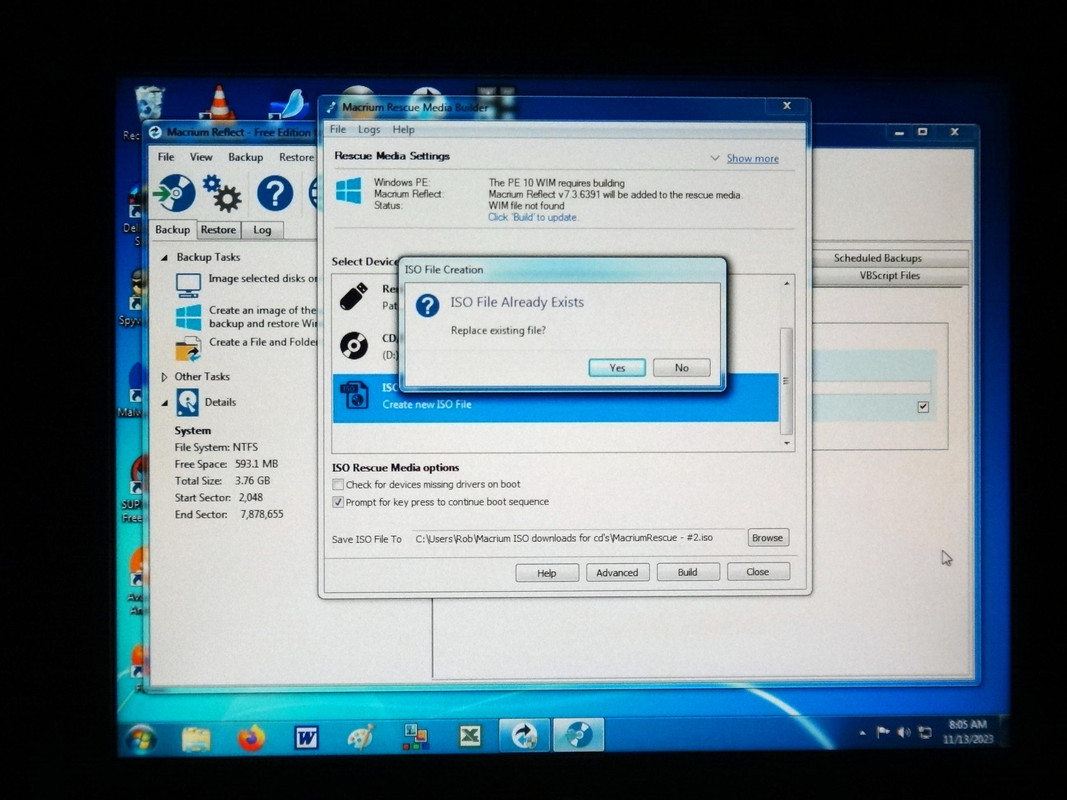This screenshot has width=1067, height=800.
Task: Click the Windows PE logo icon
Action: 348,191
